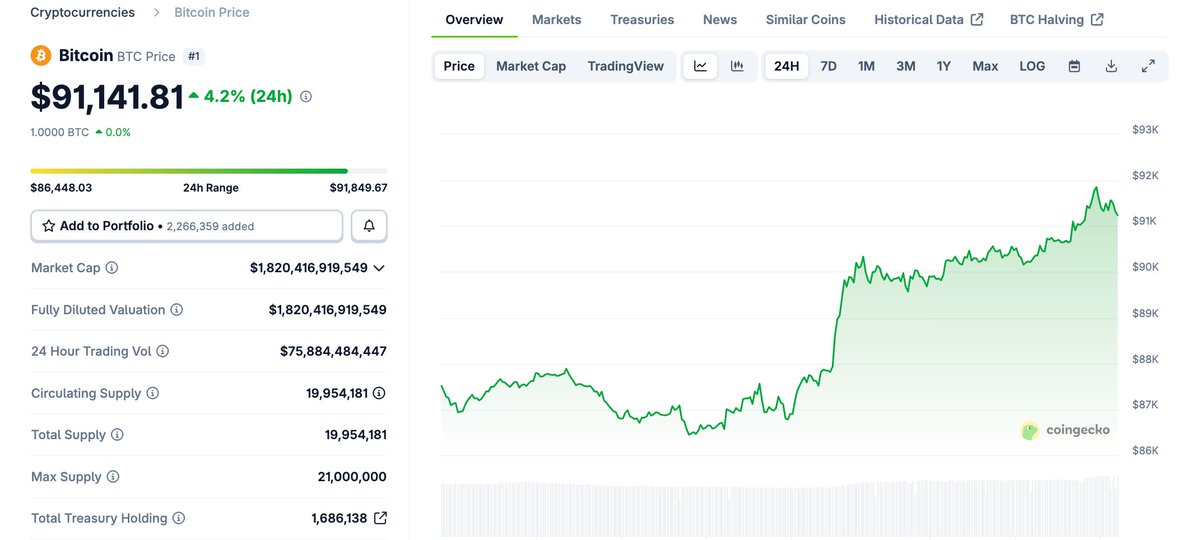Open the calendar date range picker

tap(1074, 66)
